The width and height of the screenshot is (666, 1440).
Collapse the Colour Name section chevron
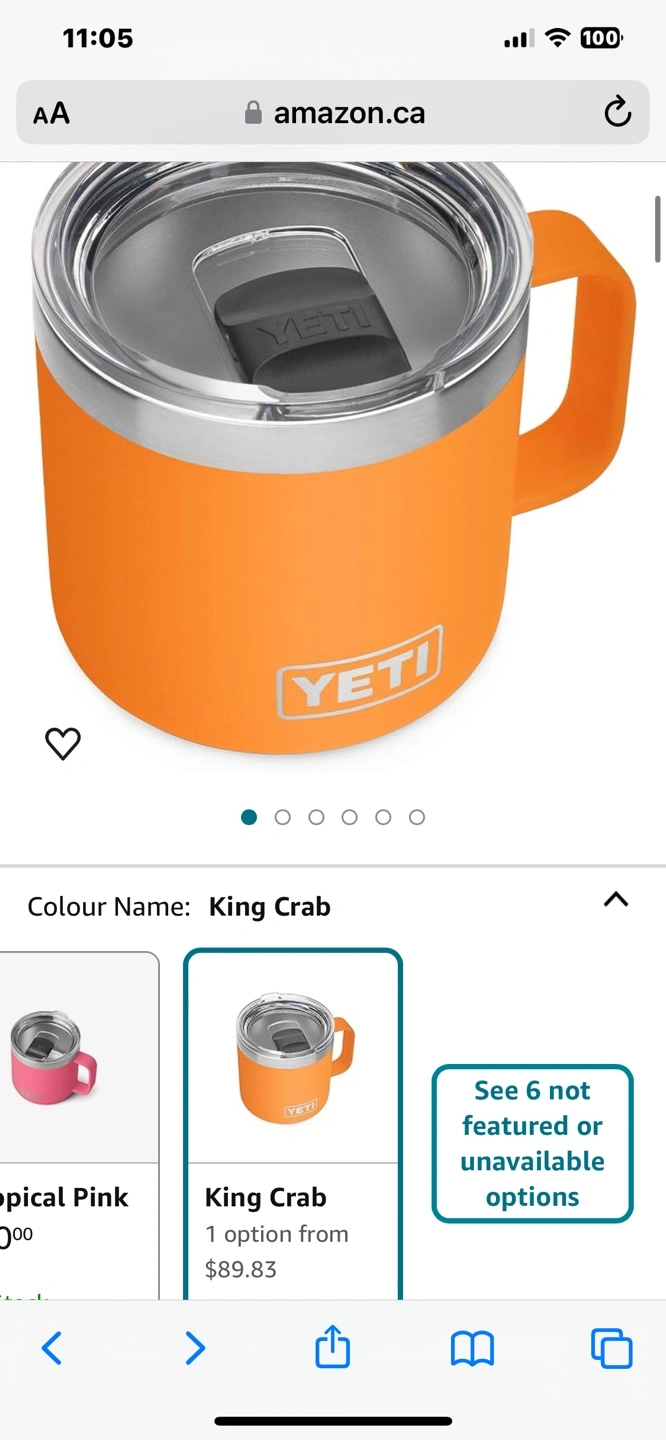tap(616, 899)
